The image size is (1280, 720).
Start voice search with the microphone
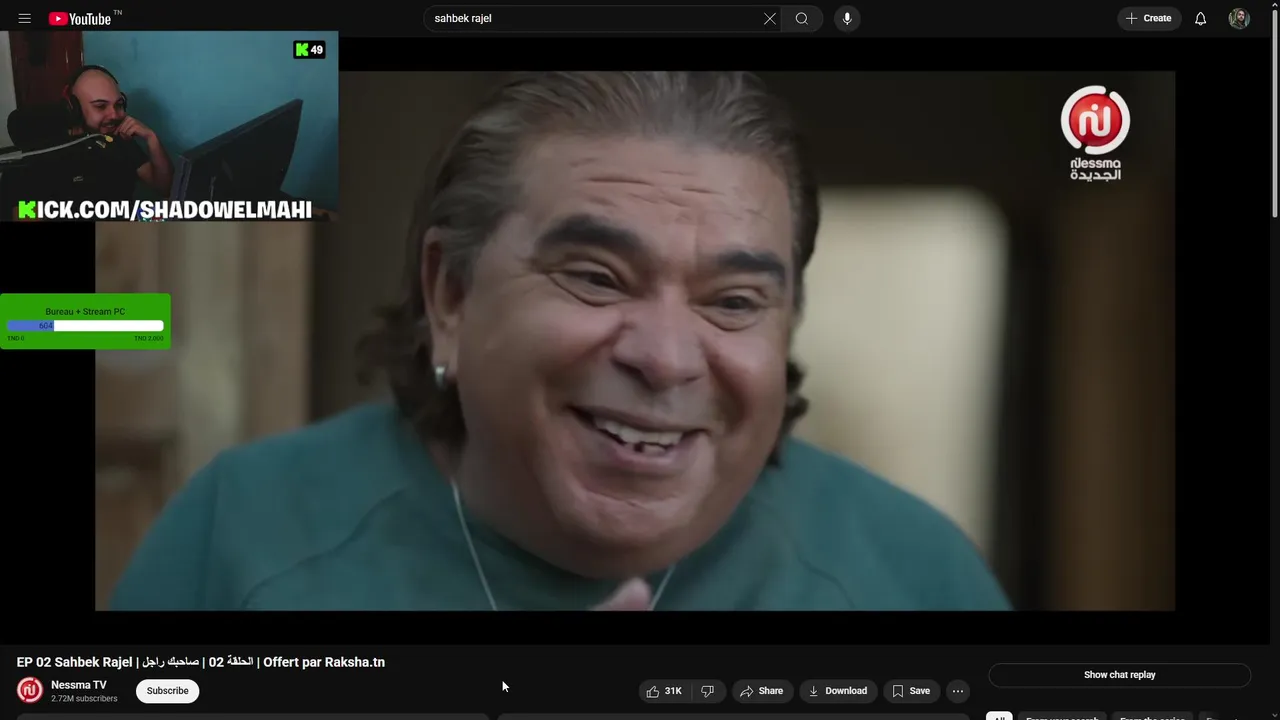847,18
